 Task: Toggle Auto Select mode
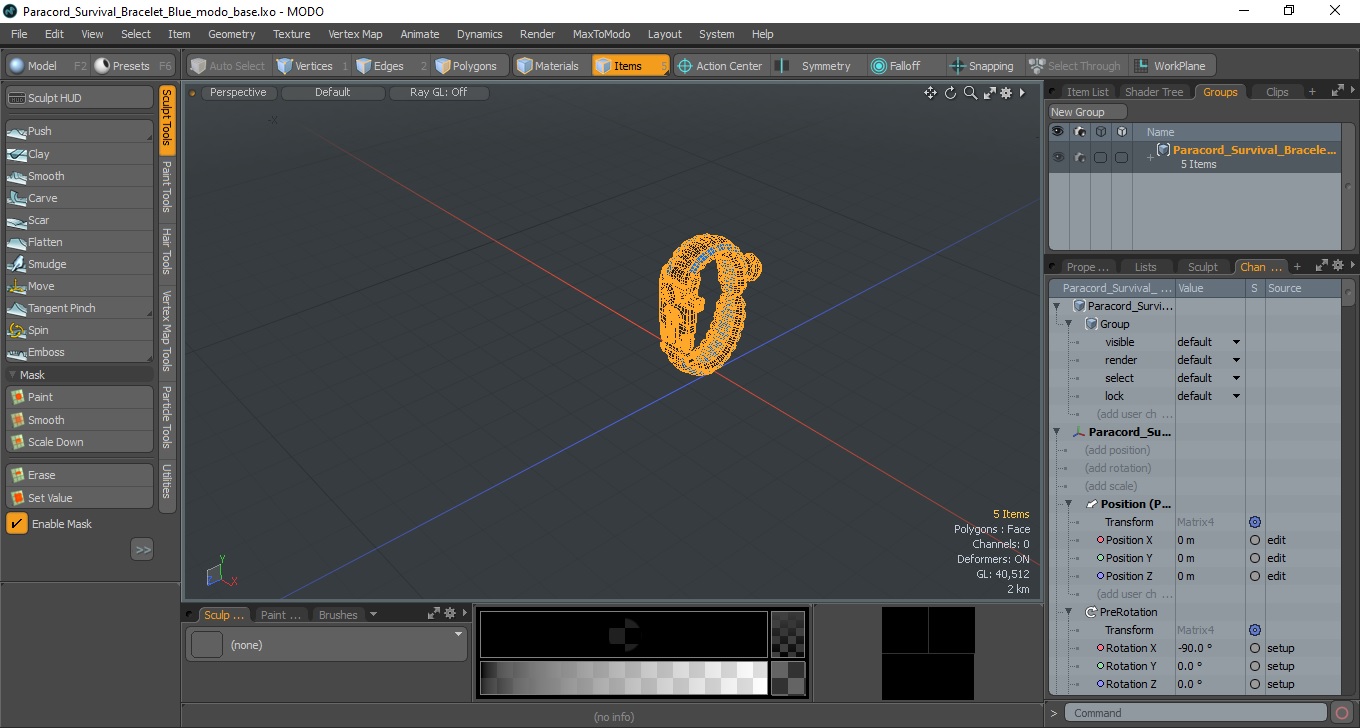click(228, 66)
